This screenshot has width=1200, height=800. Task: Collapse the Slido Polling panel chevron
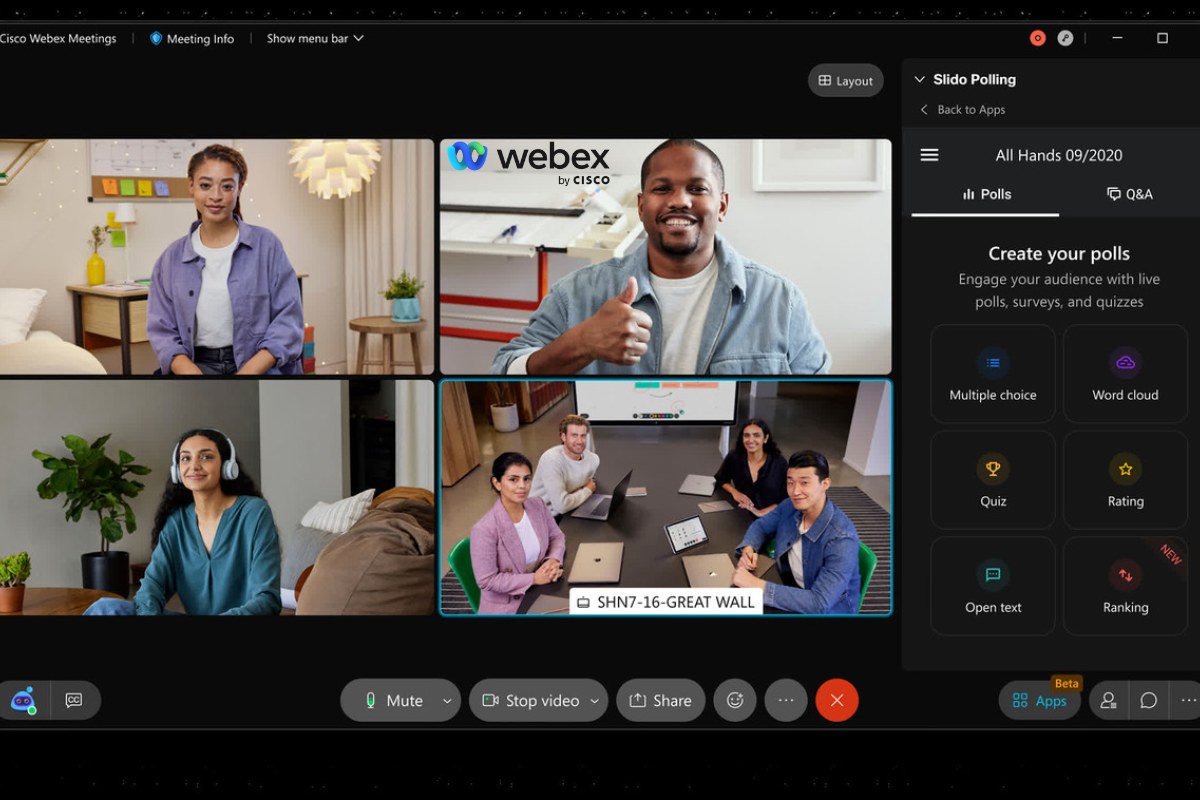(920, 79)
